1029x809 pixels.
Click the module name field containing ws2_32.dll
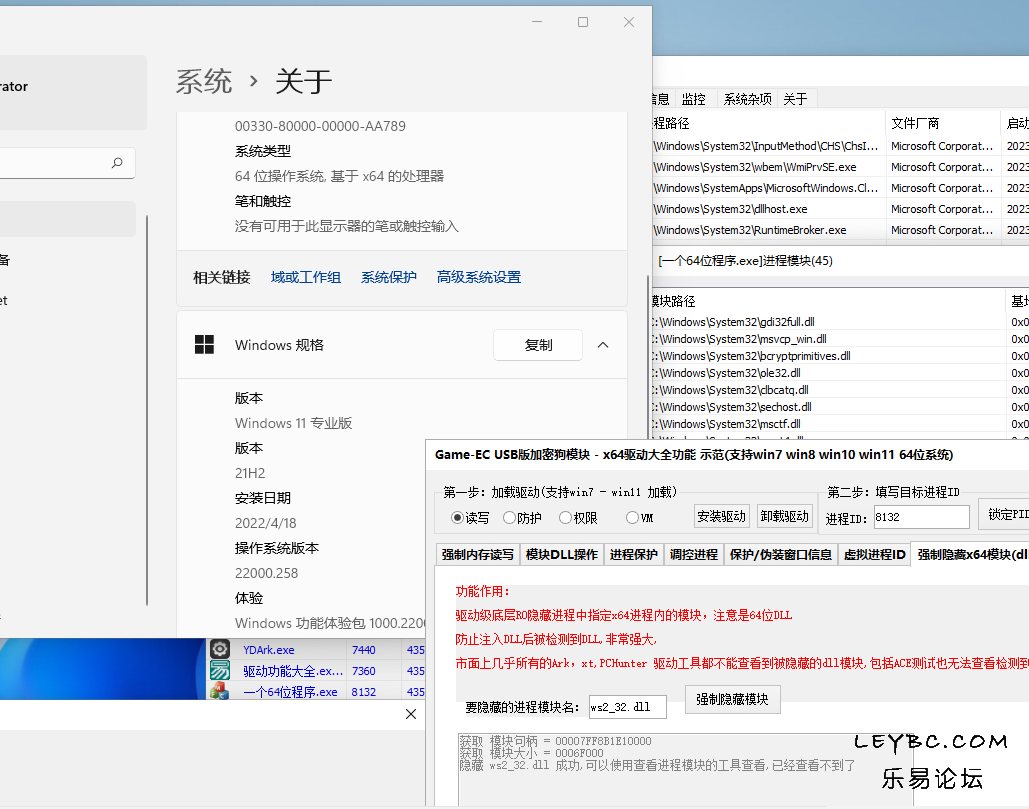627,707
